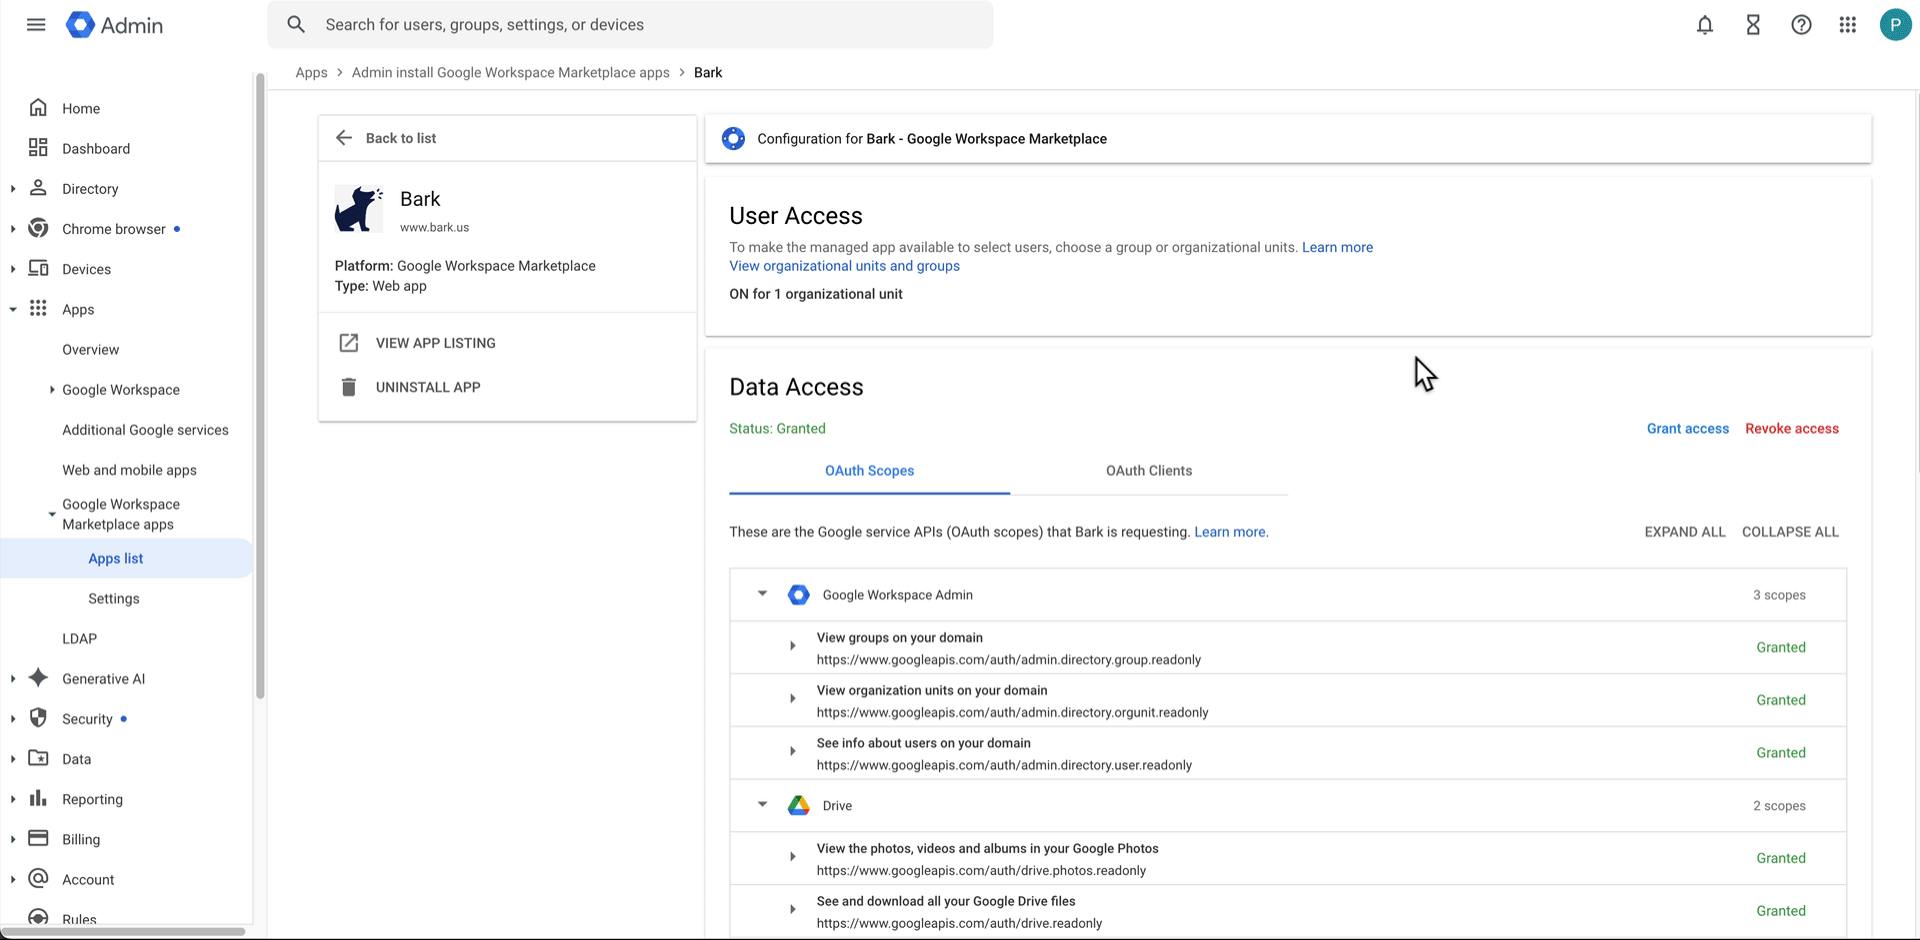Click the Apps grid icon in sidebar
This screenshot has width=1920, height=940.
pos(38,308)
